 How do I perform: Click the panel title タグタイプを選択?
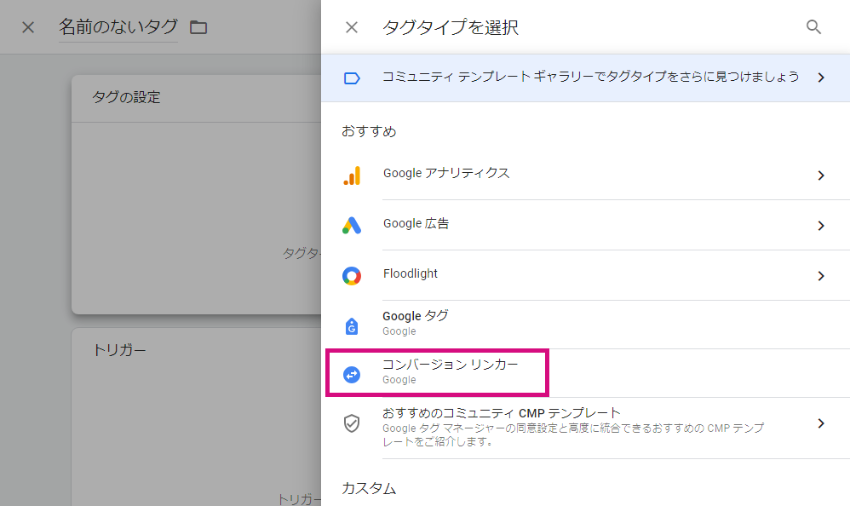pyautogui.click(x=450, y=27)
